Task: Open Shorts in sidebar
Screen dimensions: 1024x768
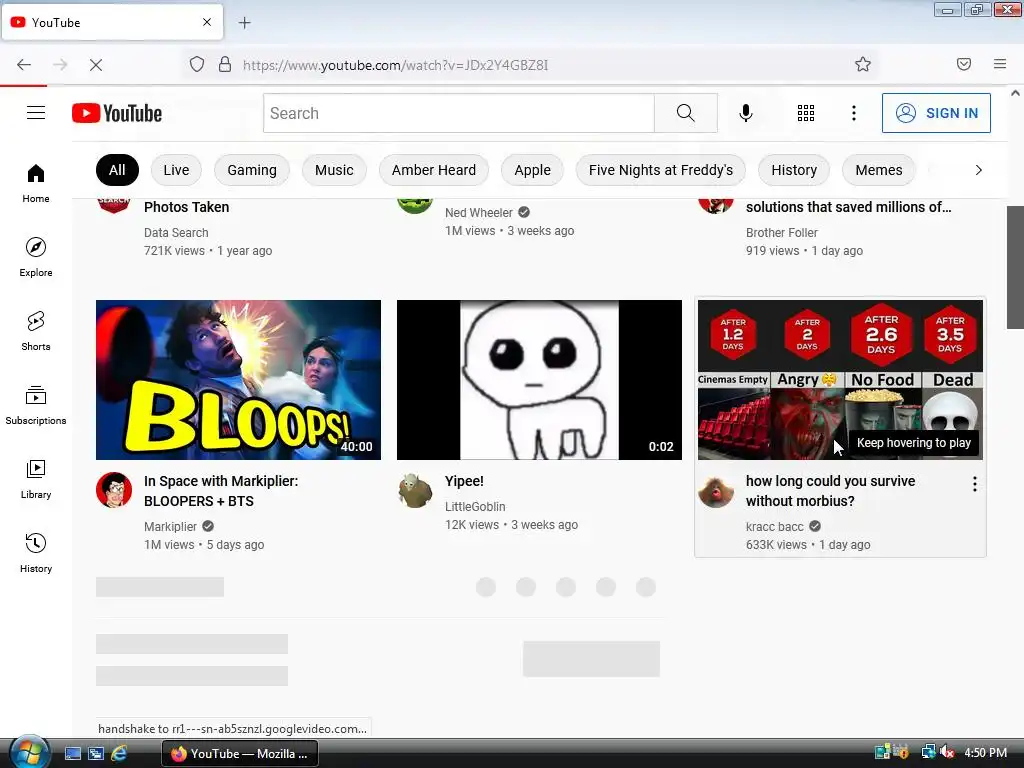Action: pos(36,331)
